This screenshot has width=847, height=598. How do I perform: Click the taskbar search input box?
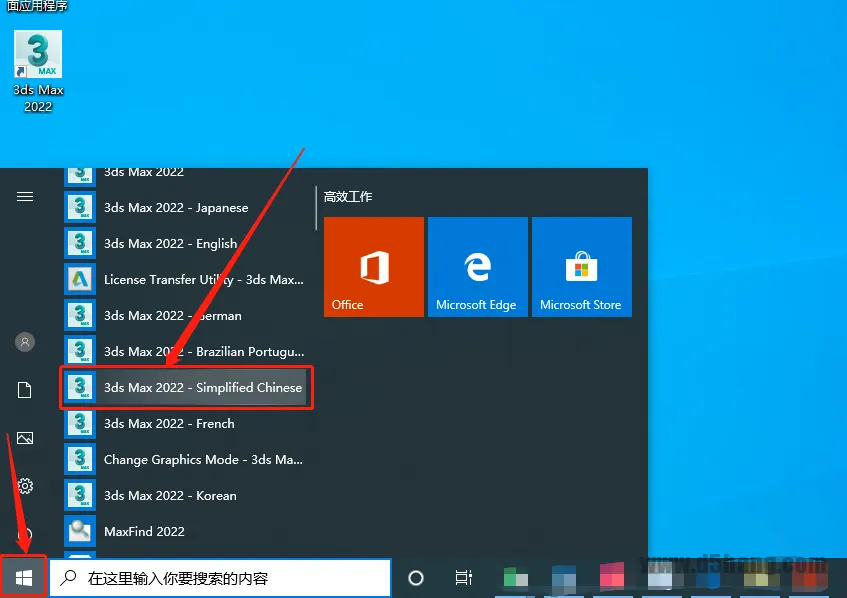point(220,578)
